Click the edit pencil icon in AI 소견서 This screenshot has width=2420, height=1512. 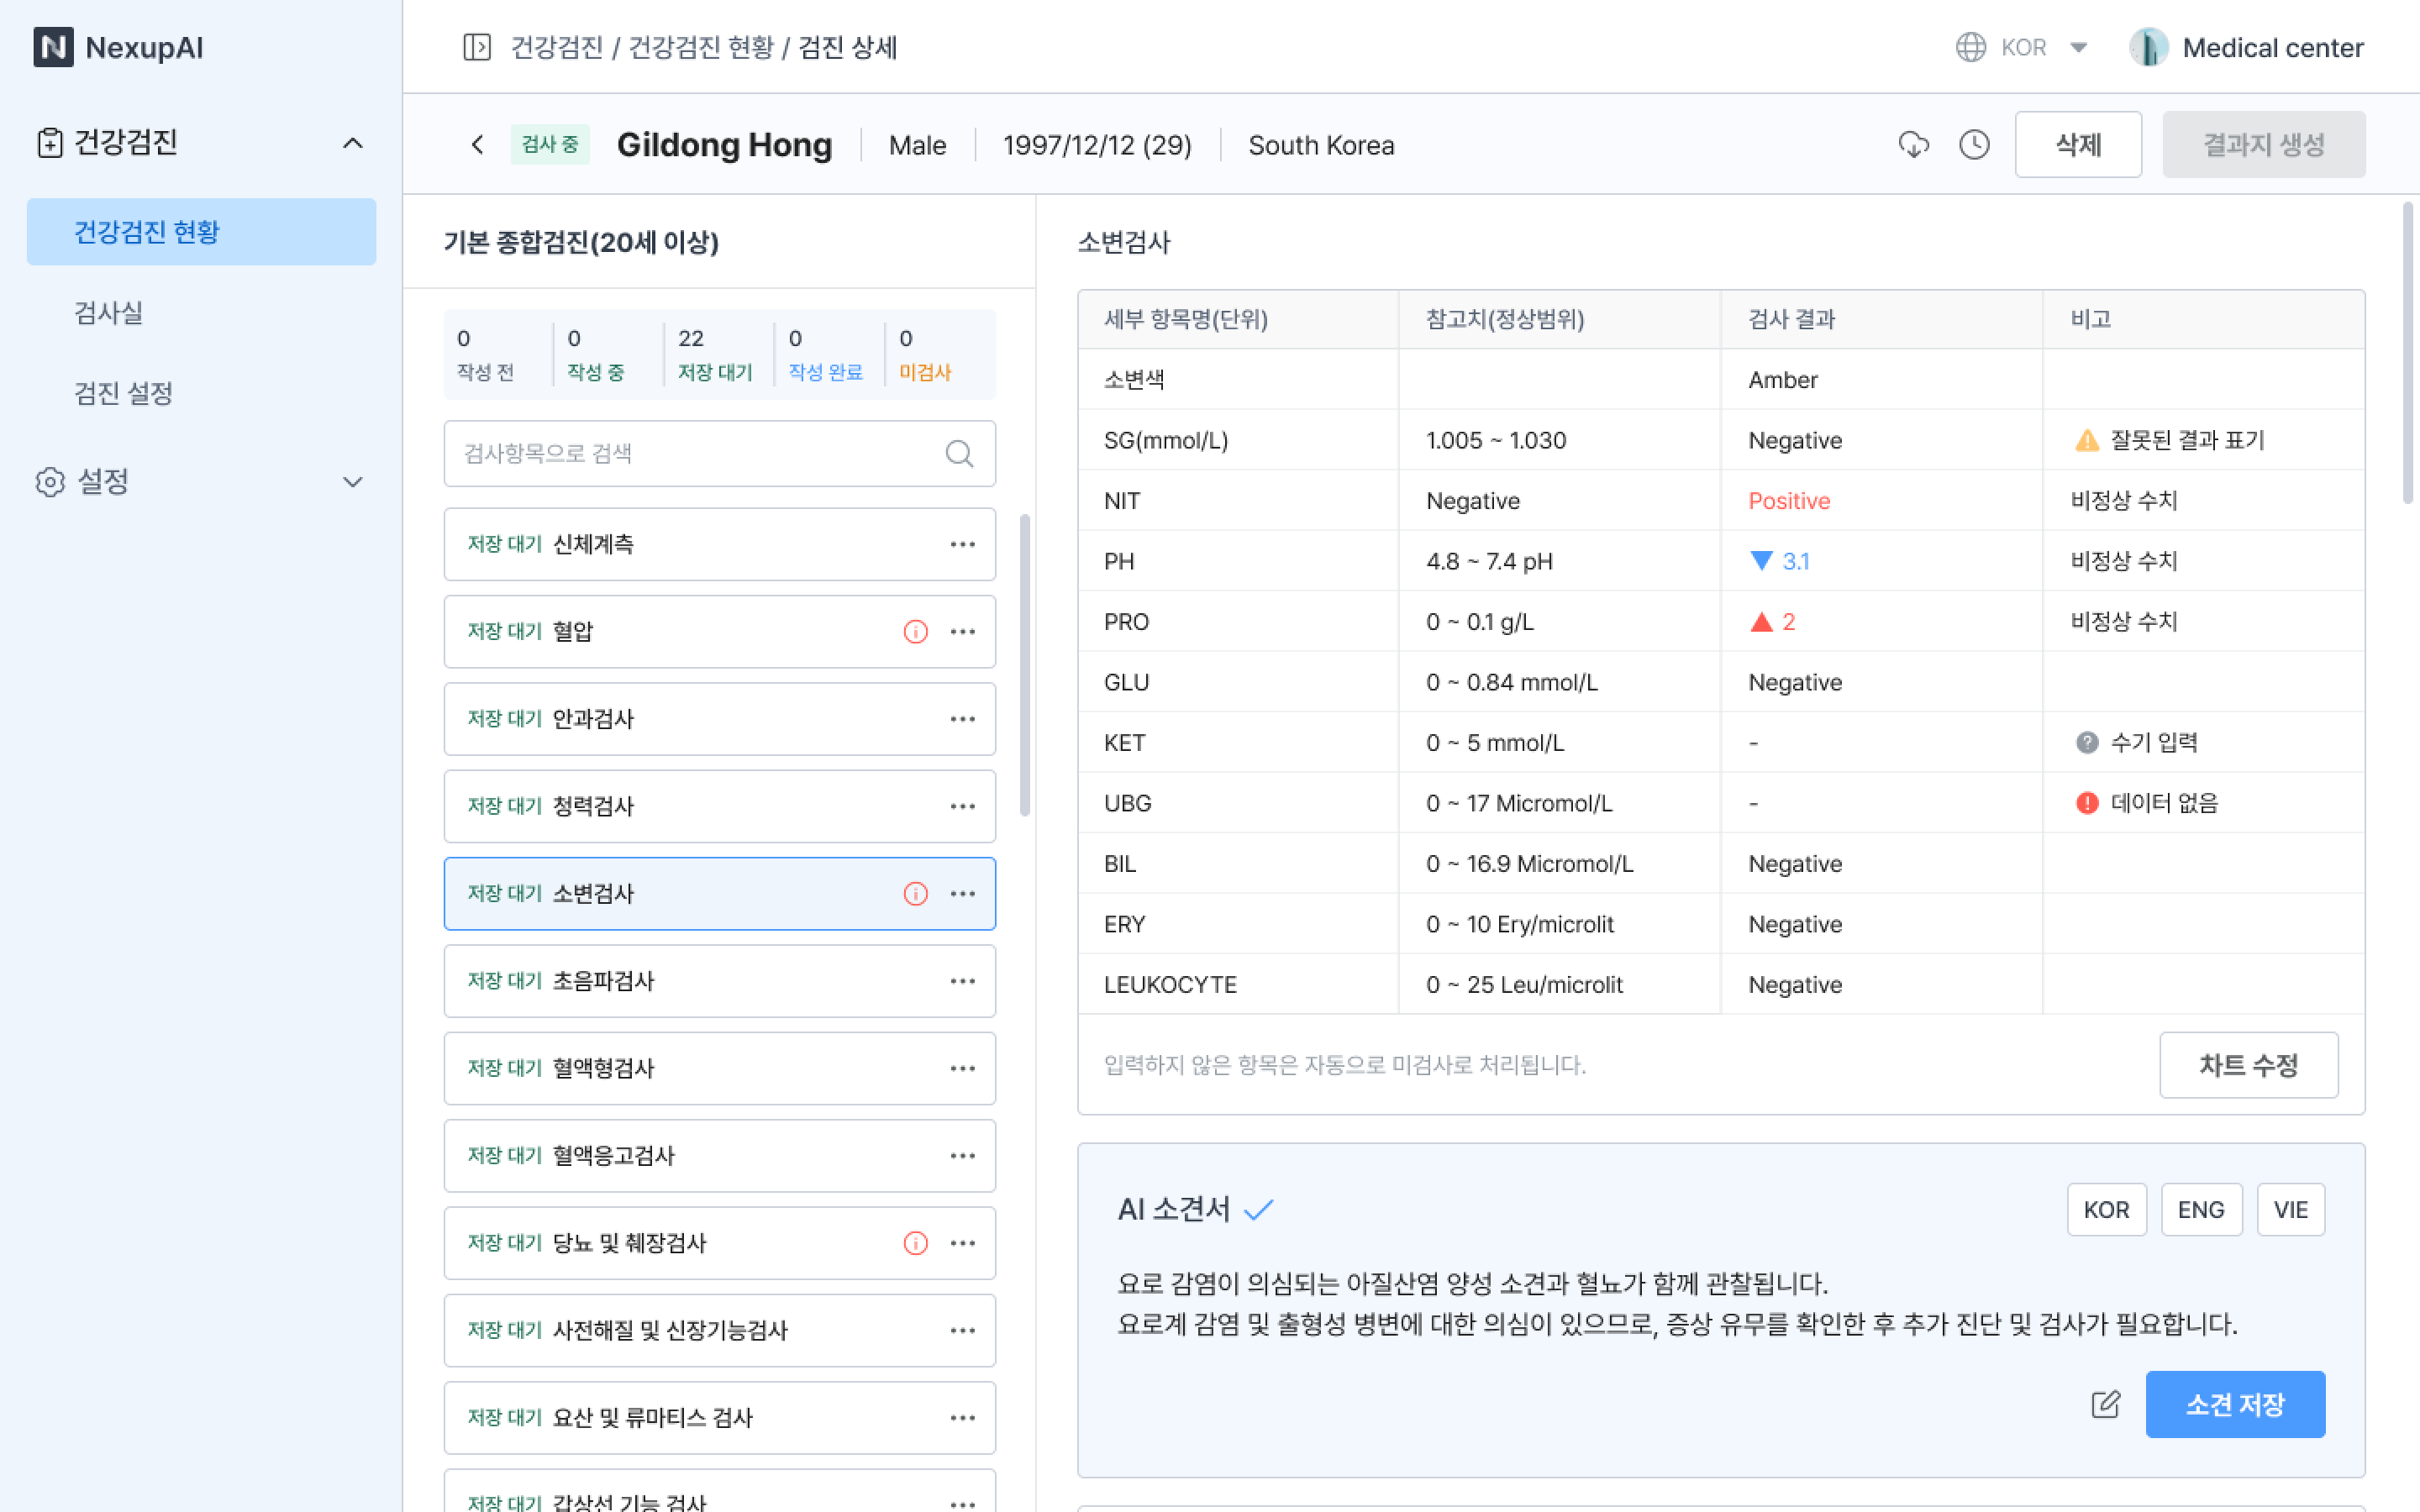[x=2105, y=1404]
